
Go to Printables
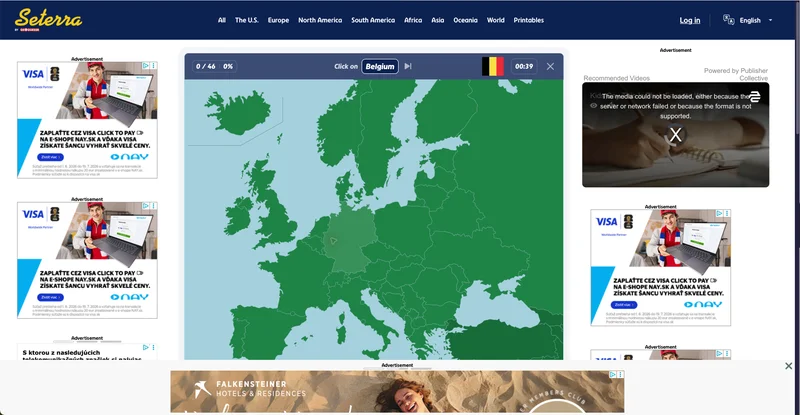(x=529, y=20)
